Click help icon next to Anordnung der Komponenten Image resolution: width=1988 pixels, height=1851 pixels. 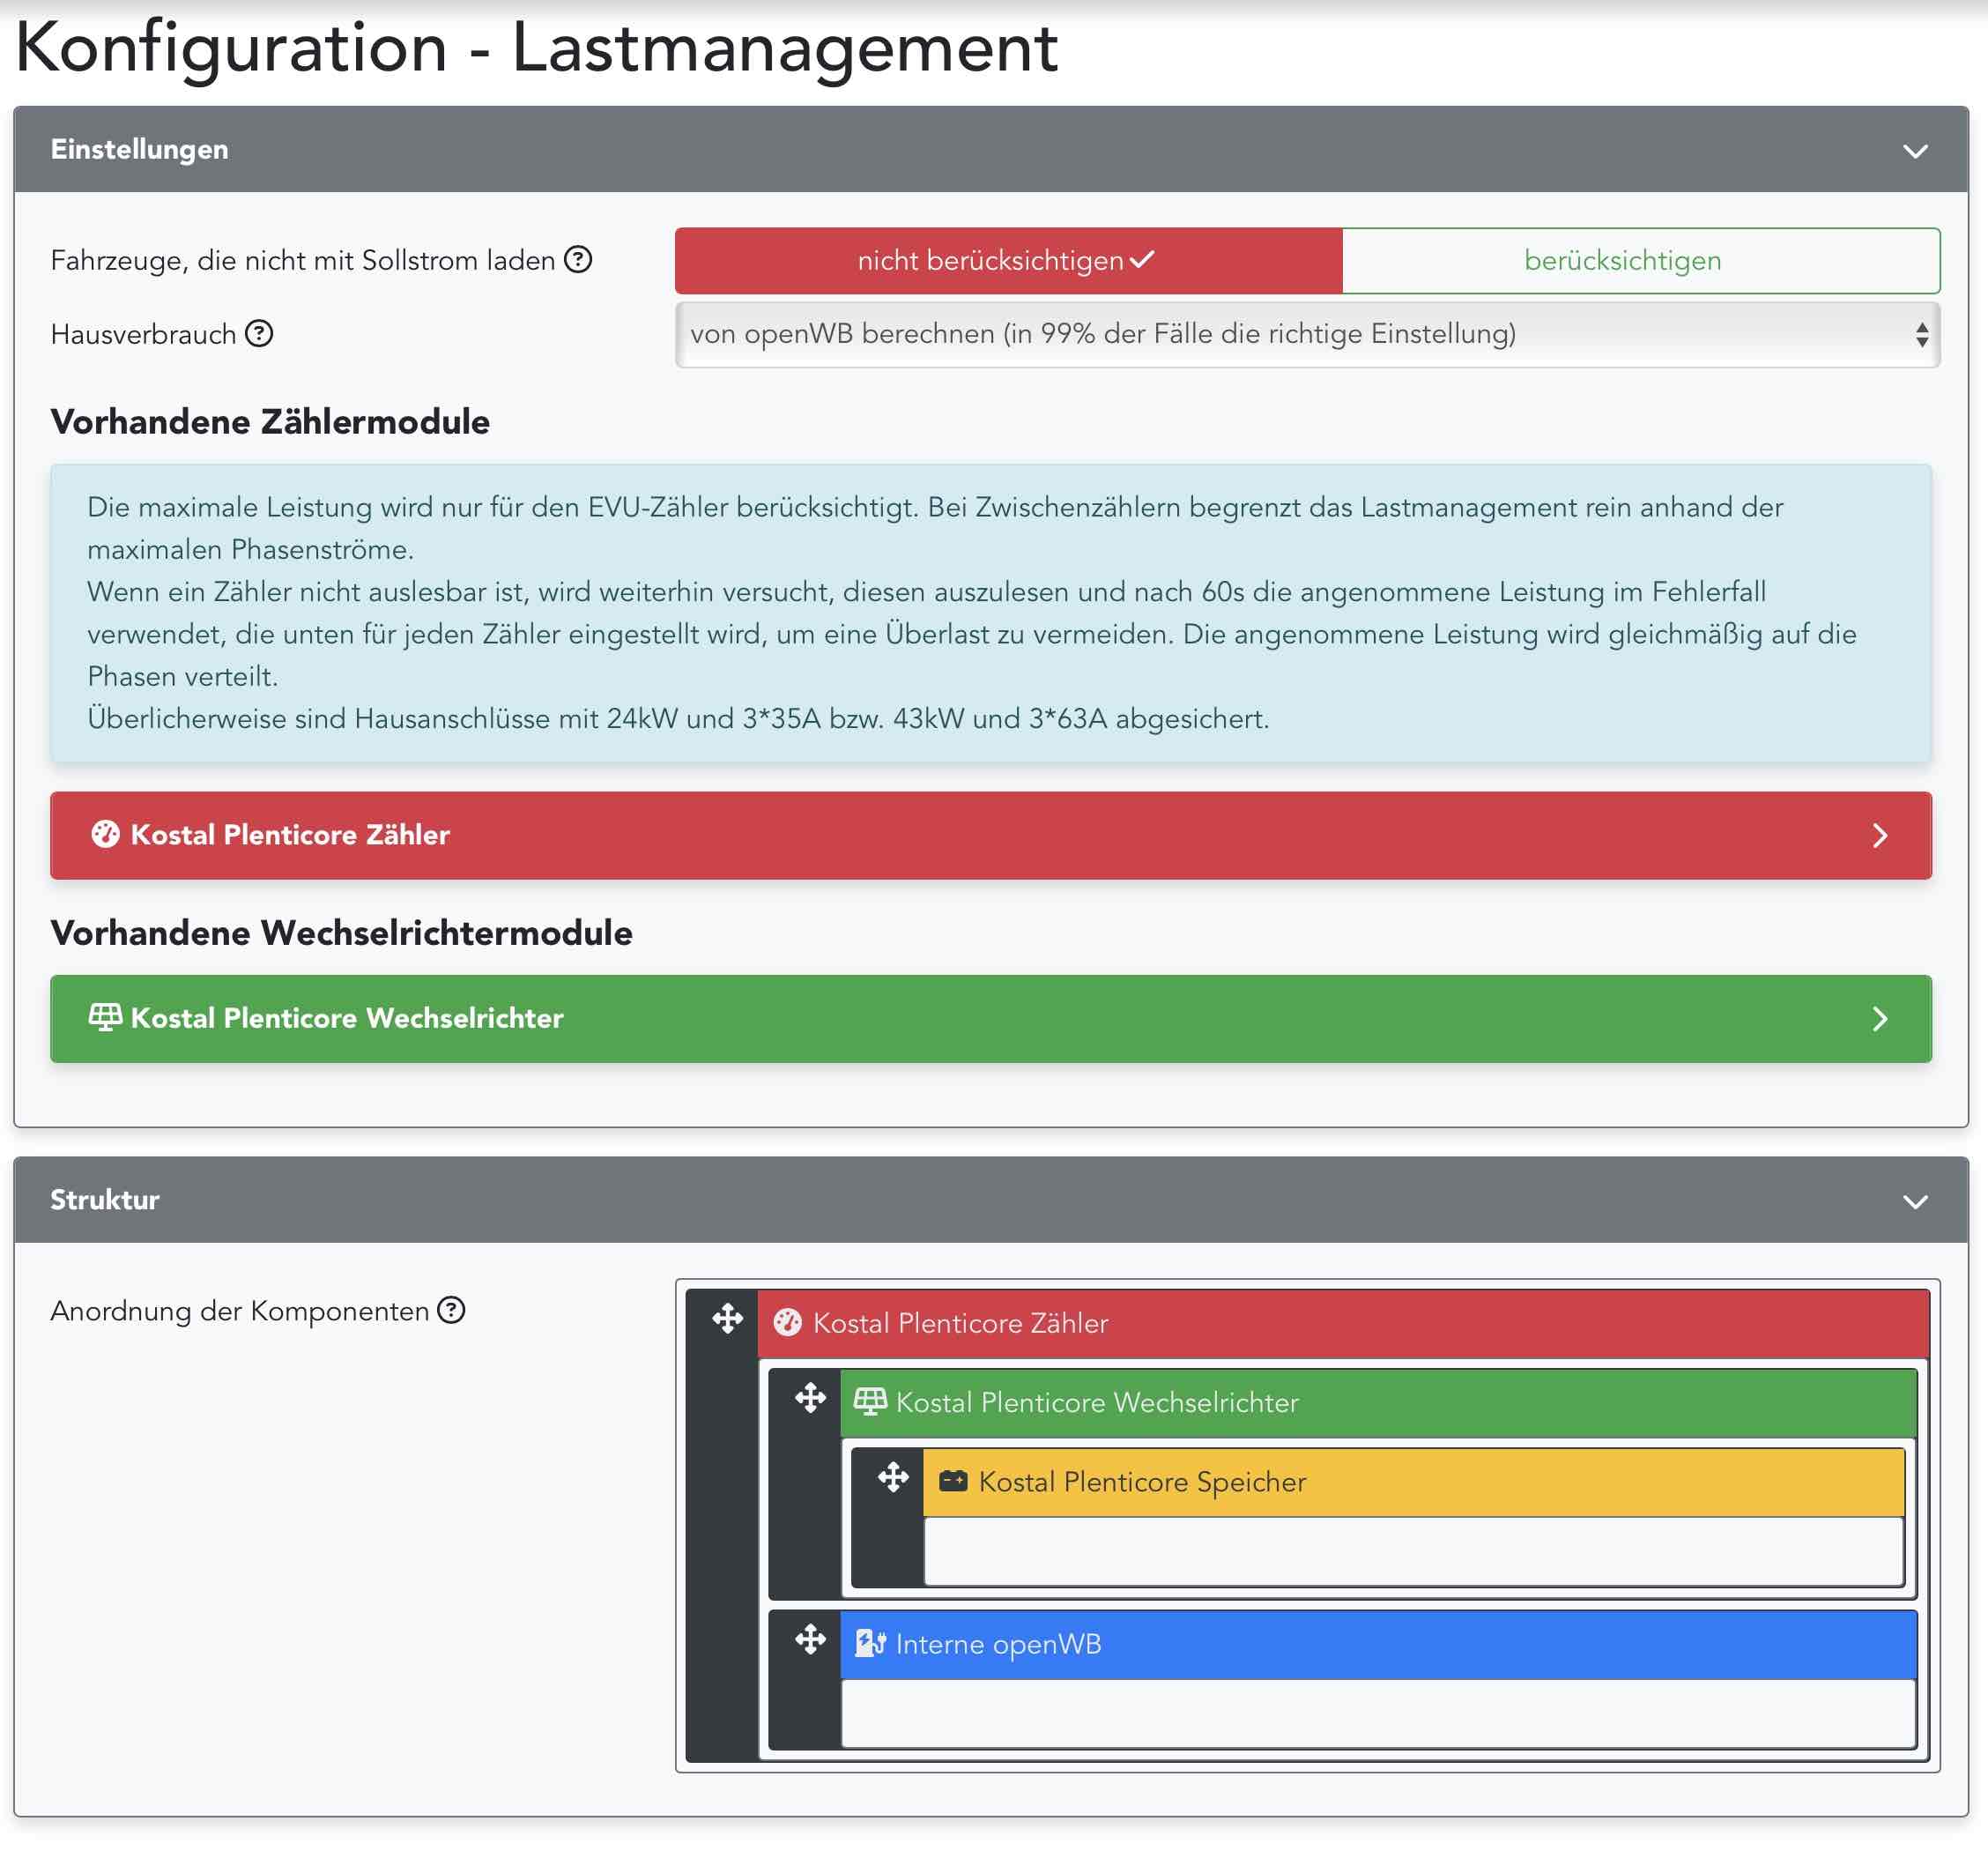coord(452,1310)
